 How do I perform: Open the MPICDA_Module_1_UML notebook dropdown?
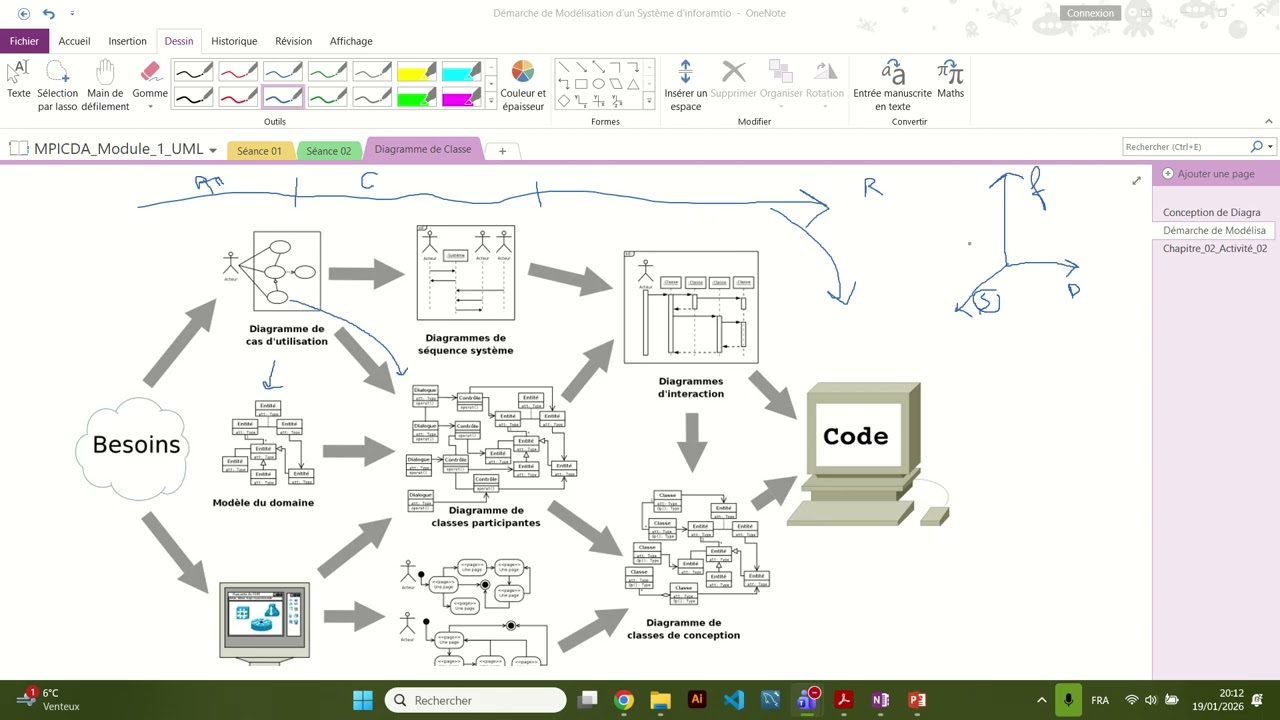tap(213, 150)
